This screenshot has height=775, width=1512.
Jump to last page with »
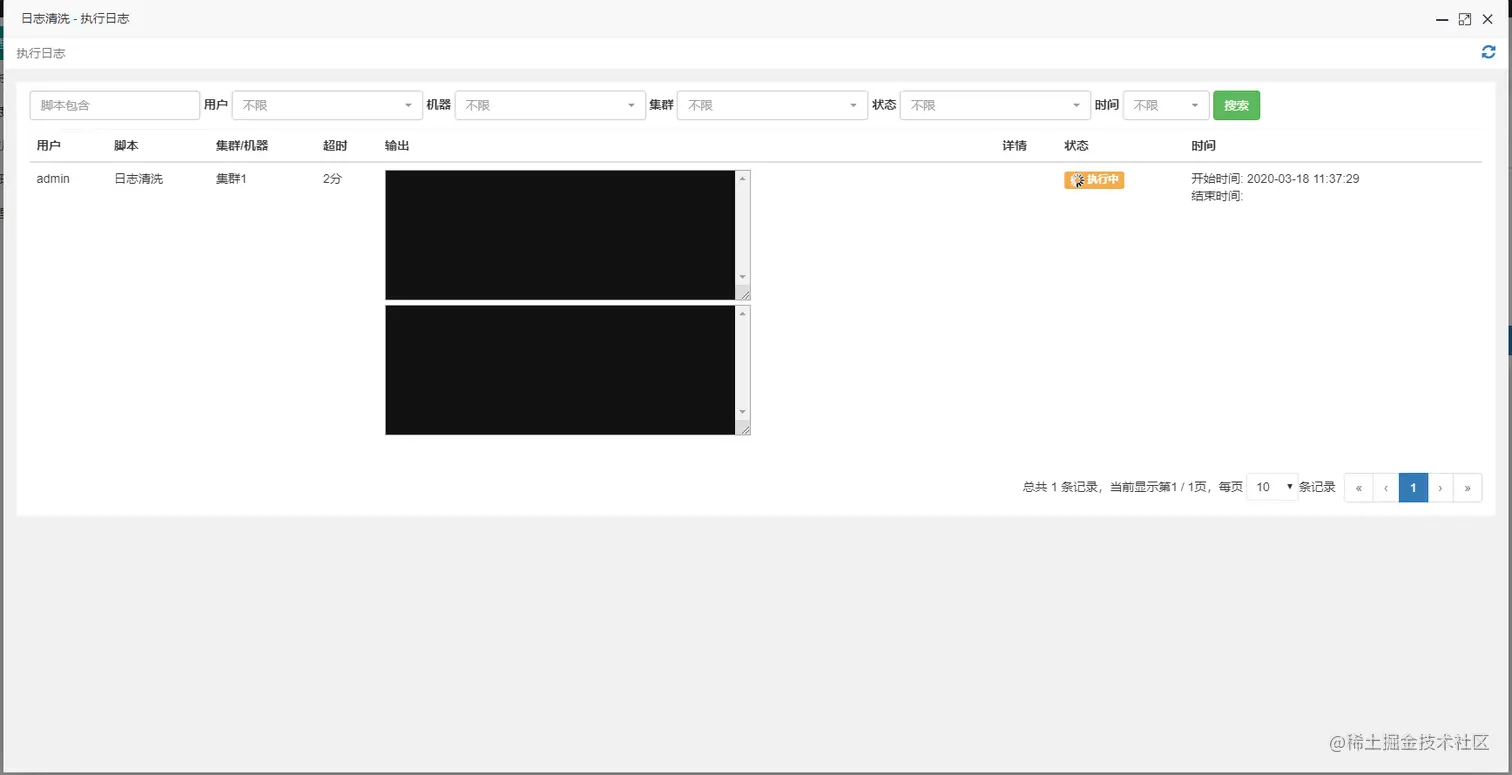coord(1467,487)
